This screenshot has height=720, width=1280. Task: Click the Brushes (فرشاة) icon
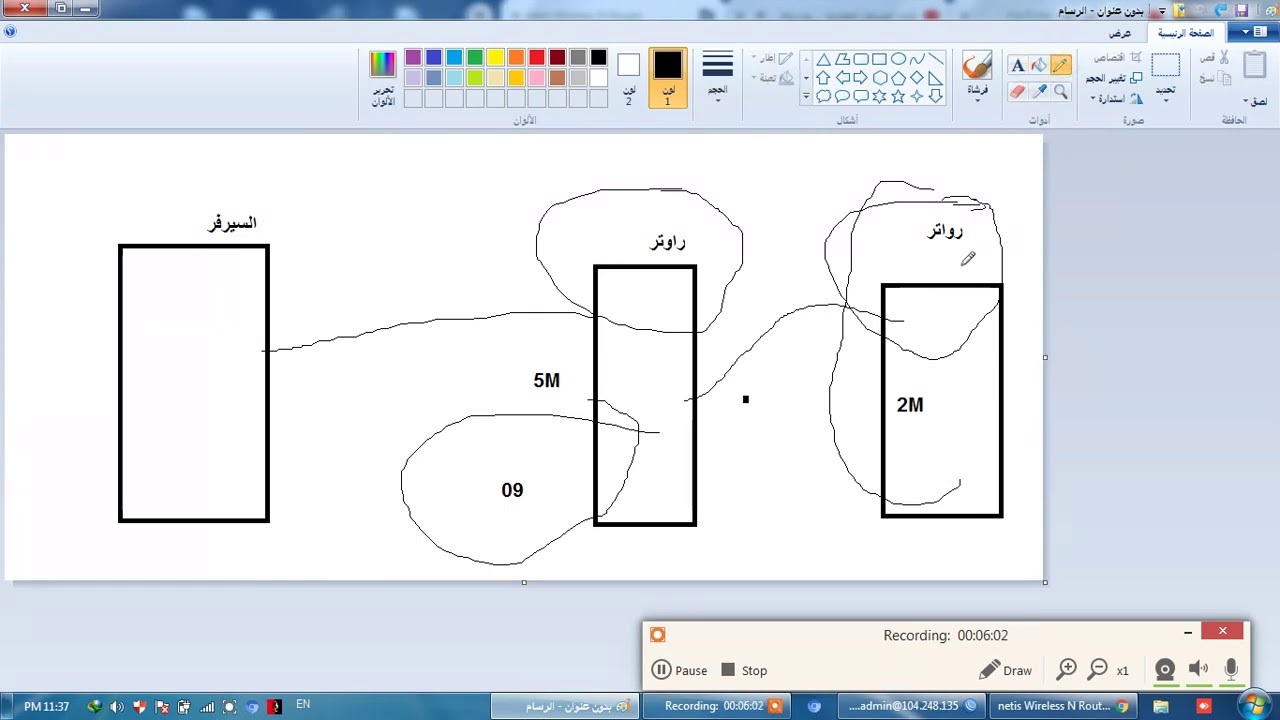[977, 67]
